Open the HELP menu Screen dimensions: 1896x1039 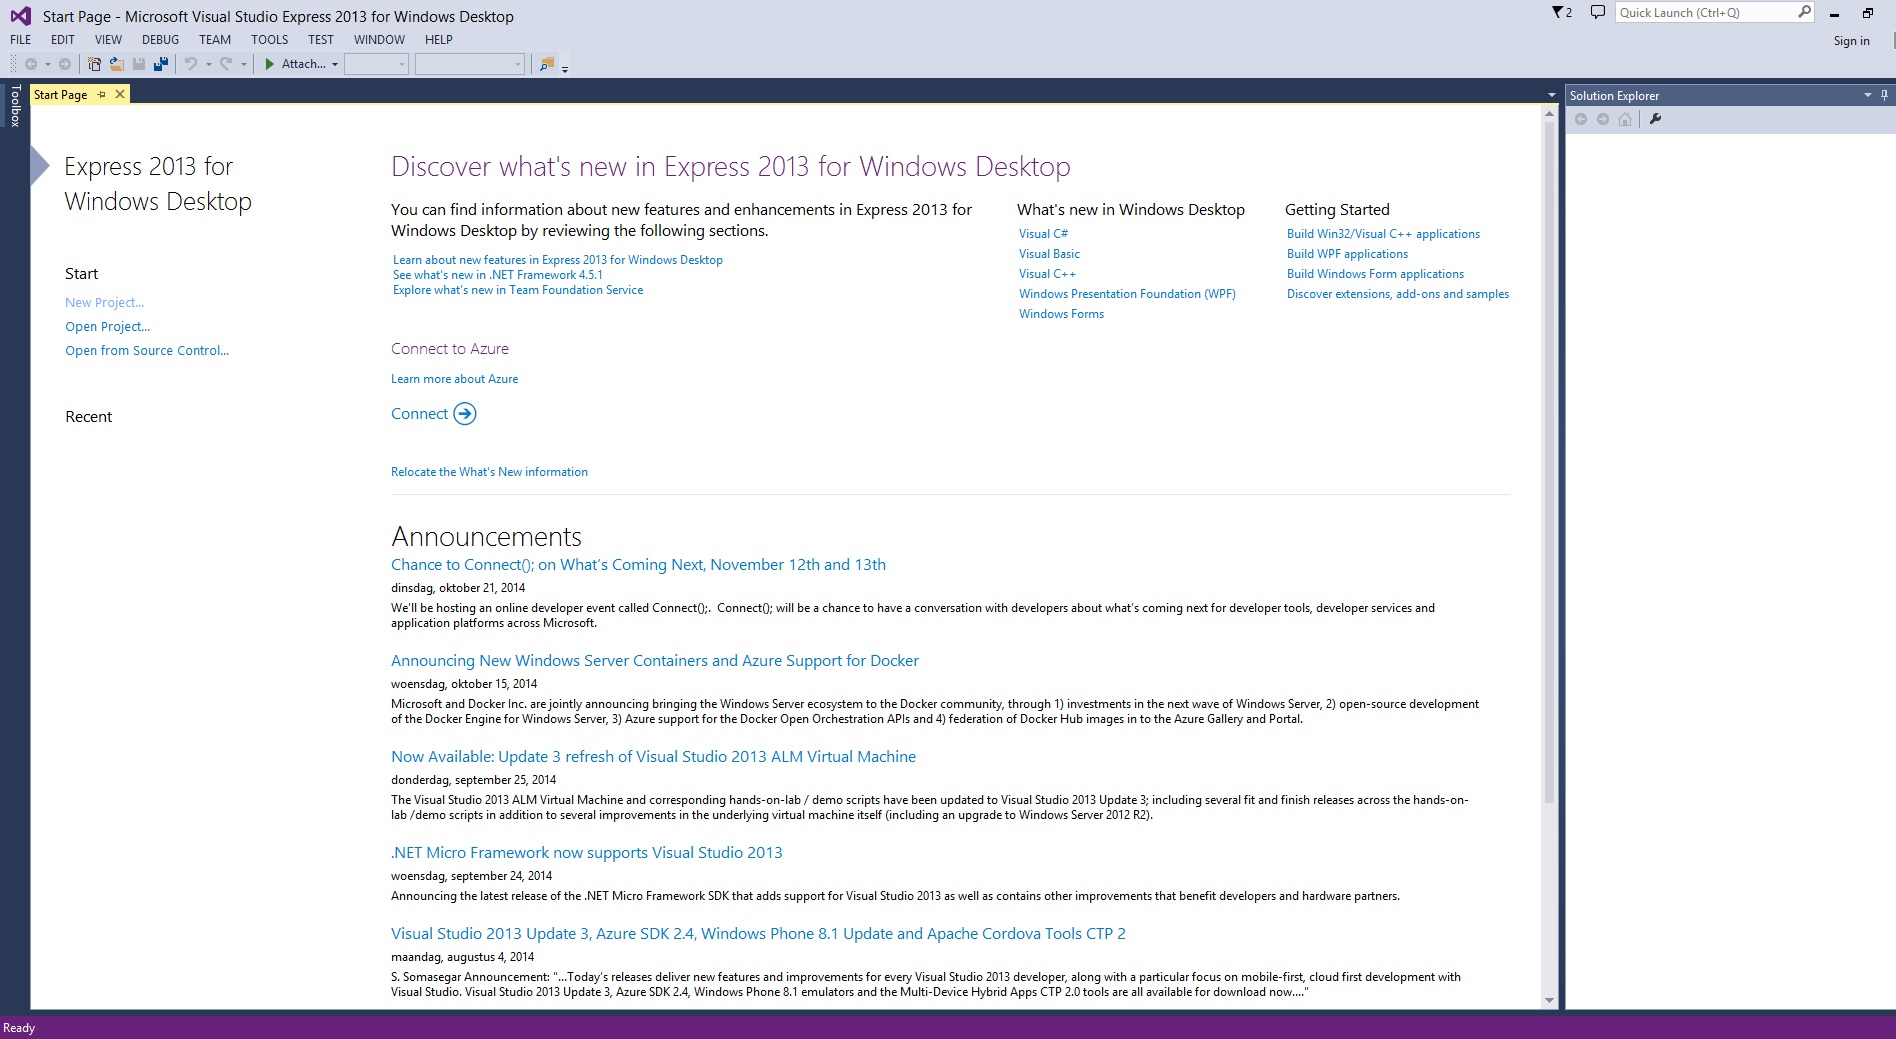tap(439, 40)
